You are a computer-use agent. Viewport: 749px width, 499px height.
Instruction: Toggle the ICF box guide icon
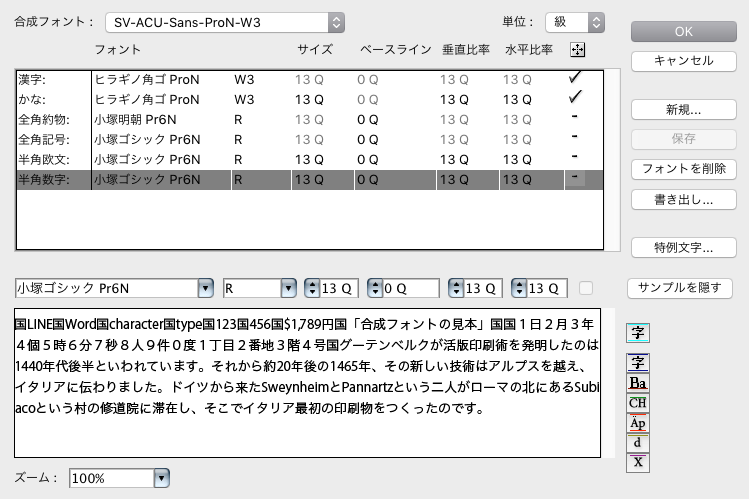coord(638,333)
